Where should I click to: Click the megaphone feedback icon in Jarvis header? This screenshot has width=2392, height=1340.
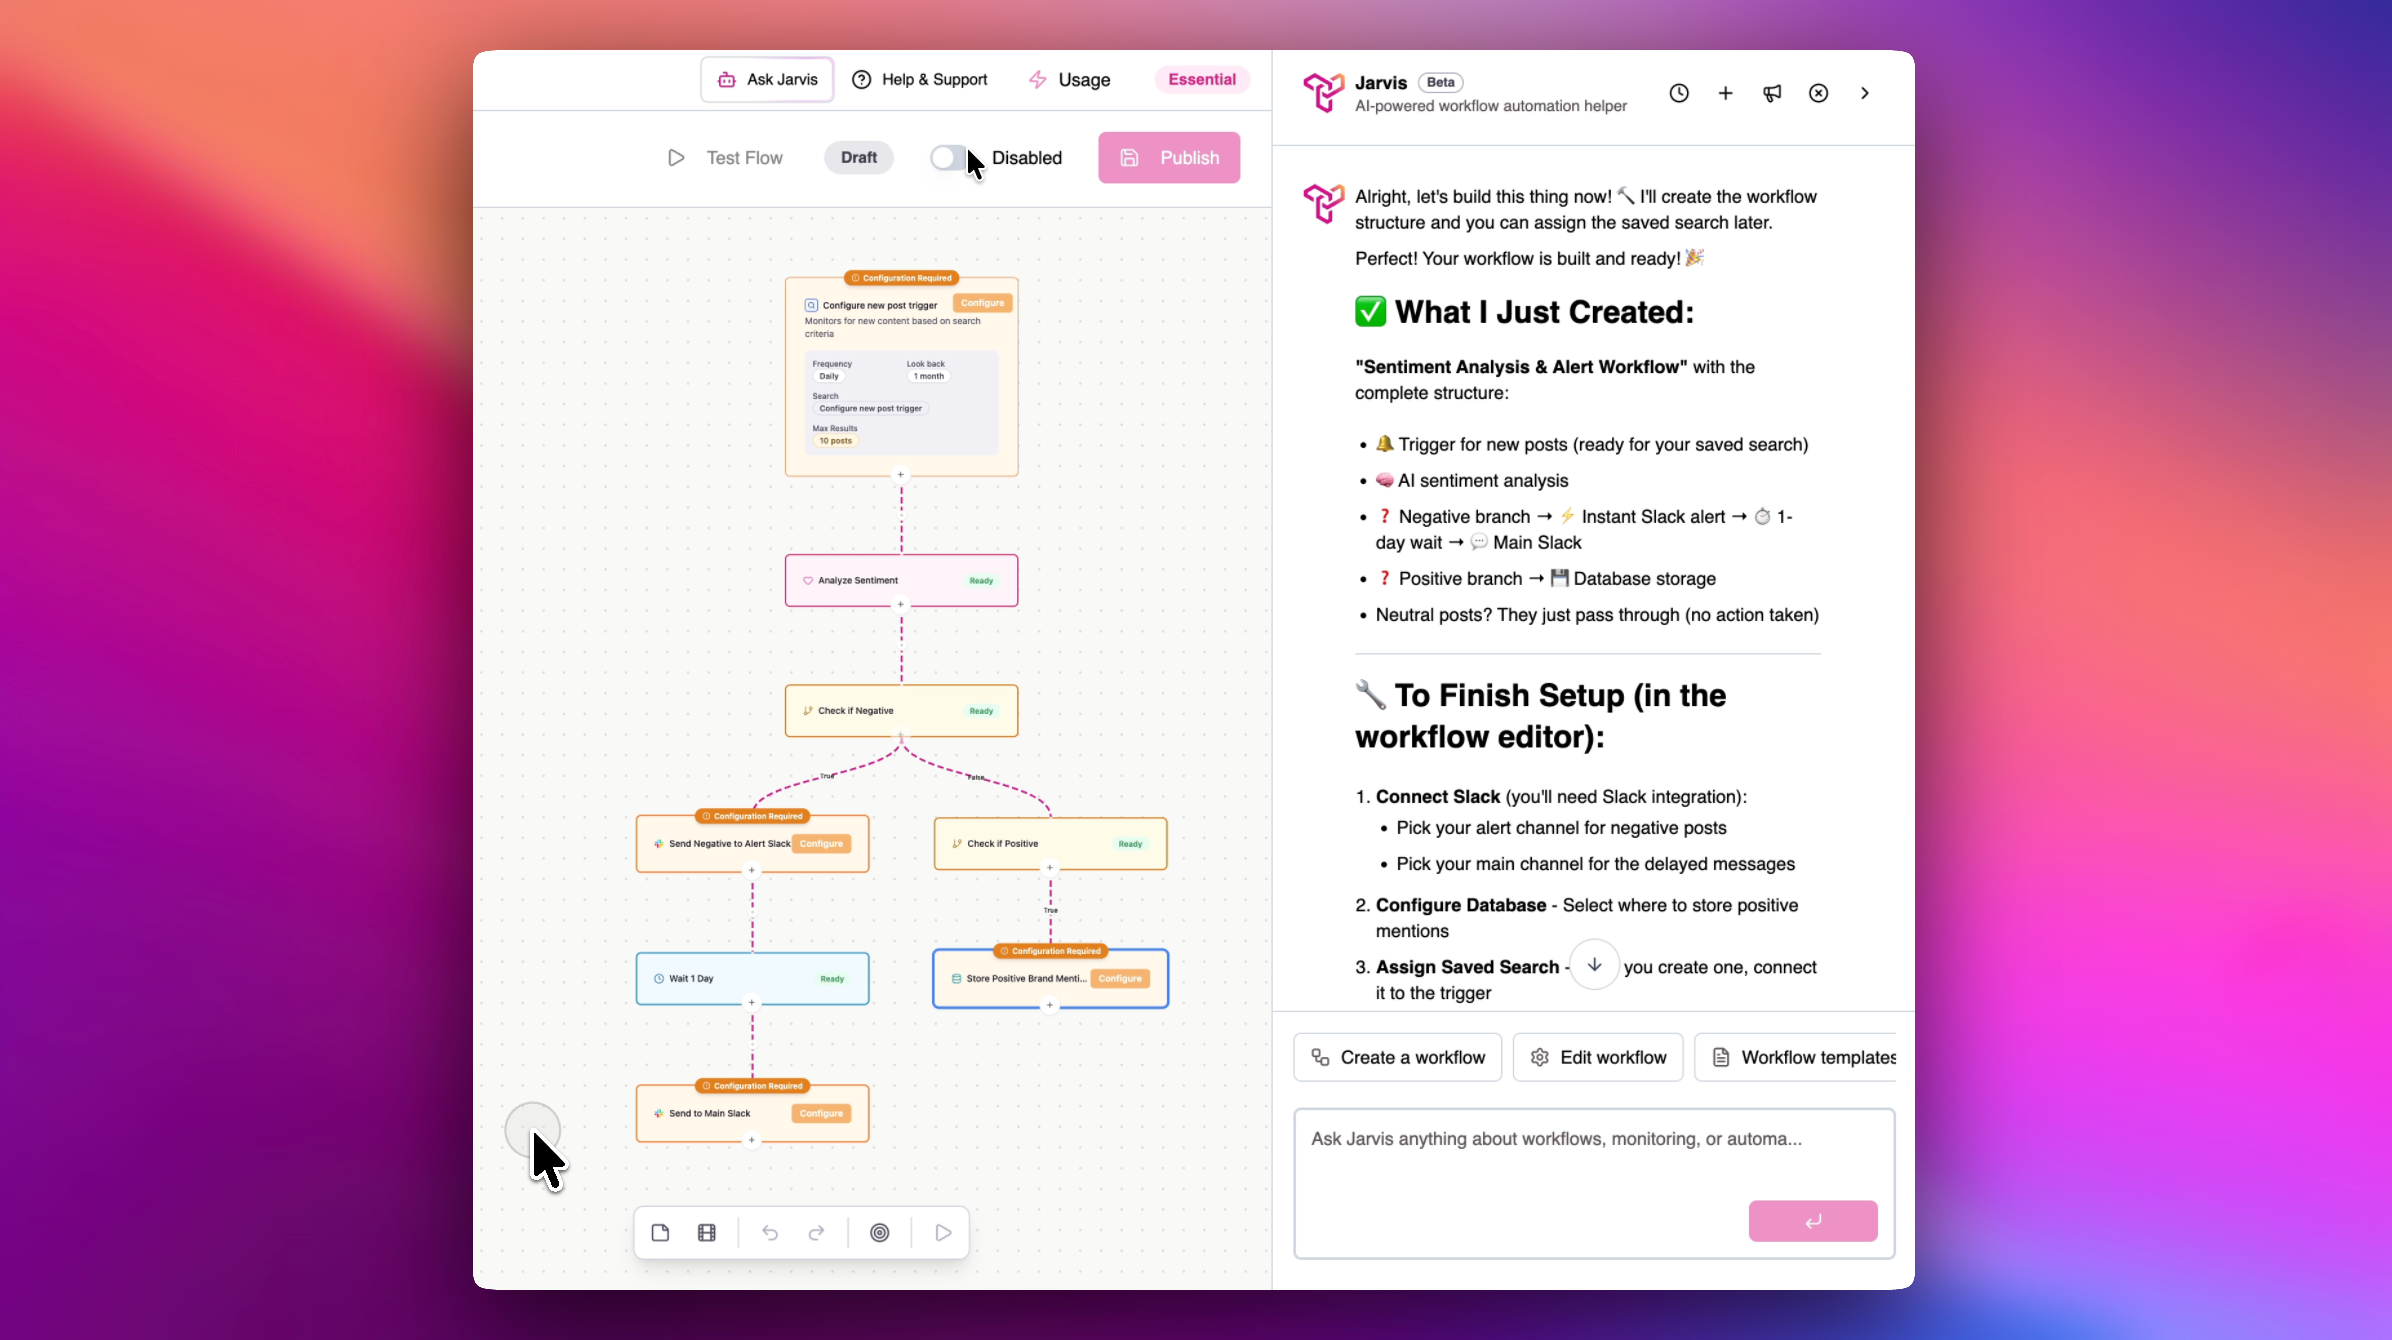(1772, 93)
